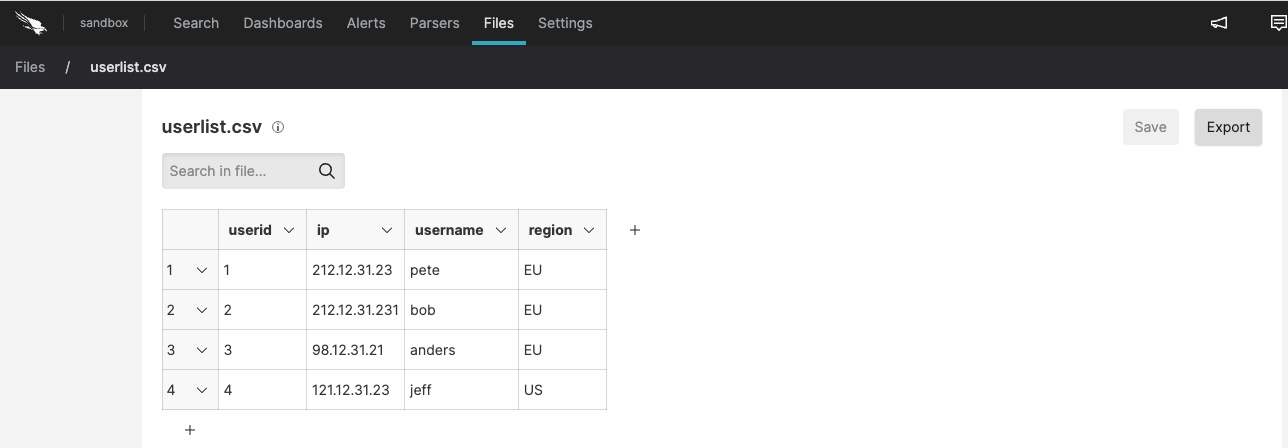Click the magnifying glass search icon
Viewport: 1288px width, 448px height.
click(x=326, y=171)
